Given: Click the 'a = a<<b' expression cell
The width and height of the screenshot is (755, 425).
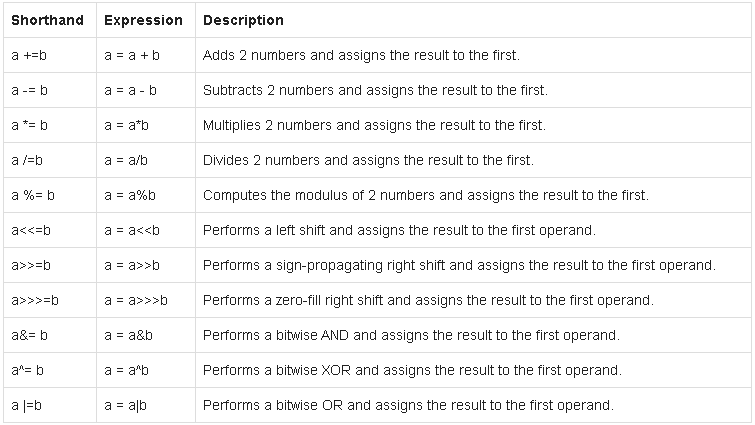Looking at the screenshot, I should point(131,230).
